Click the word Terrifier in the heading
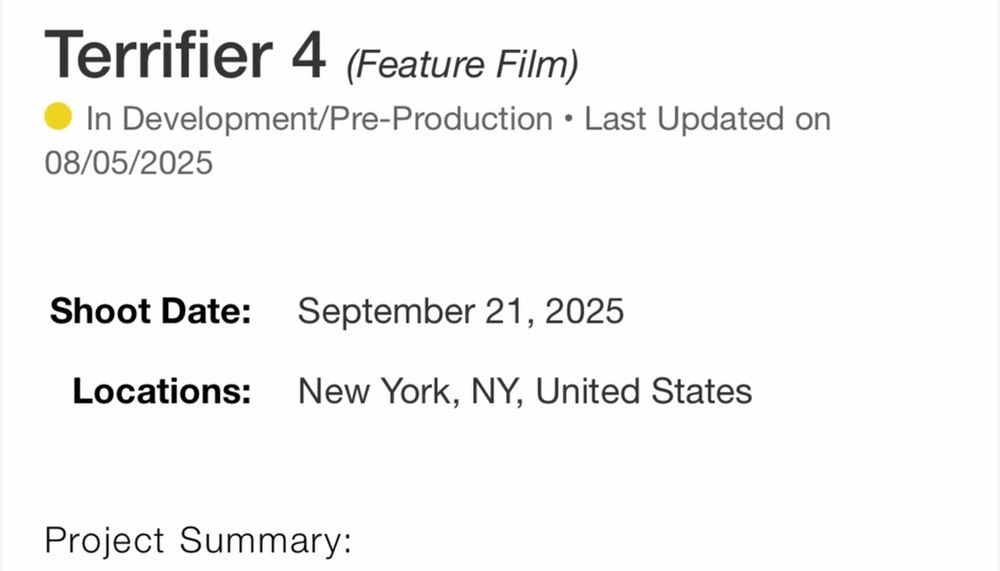This screenshot has width=1000, height=571. [157, 56]
